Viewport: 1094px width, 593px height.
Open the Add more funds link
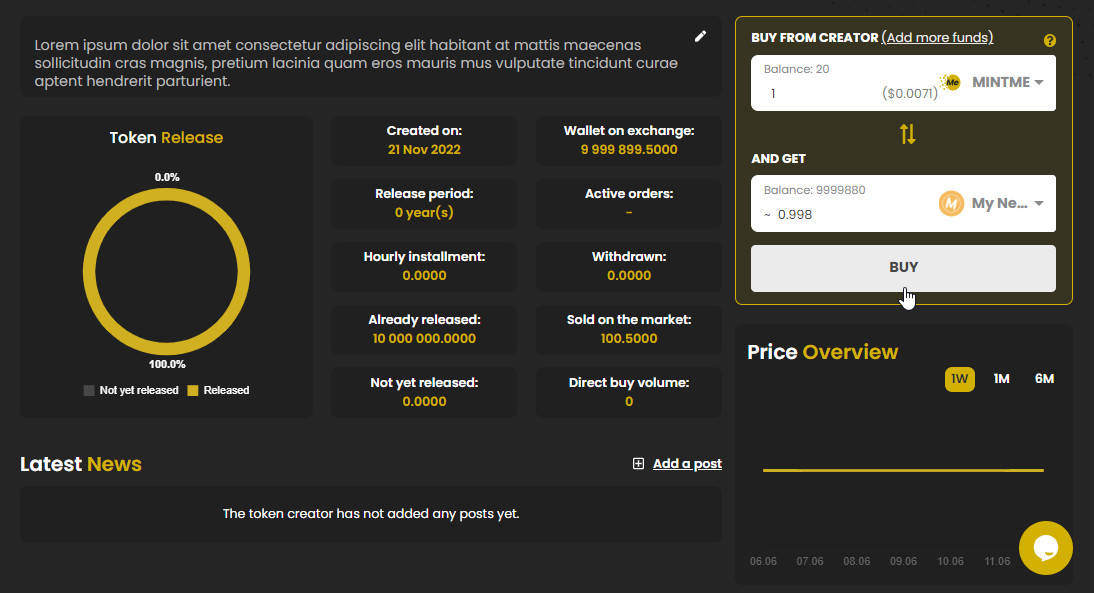937,38
